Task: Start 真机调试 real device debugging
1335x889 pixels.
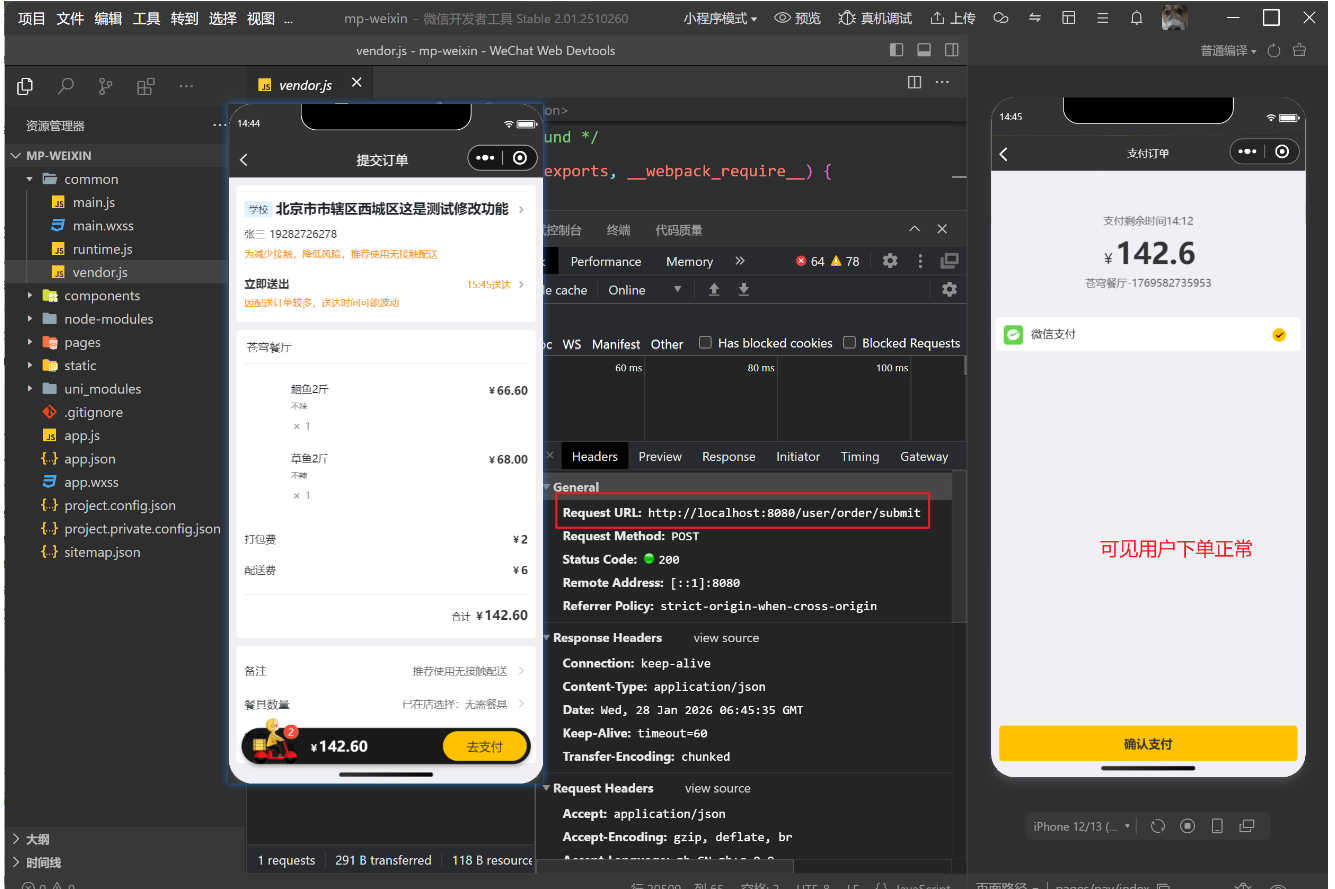Action: point(875,18)
